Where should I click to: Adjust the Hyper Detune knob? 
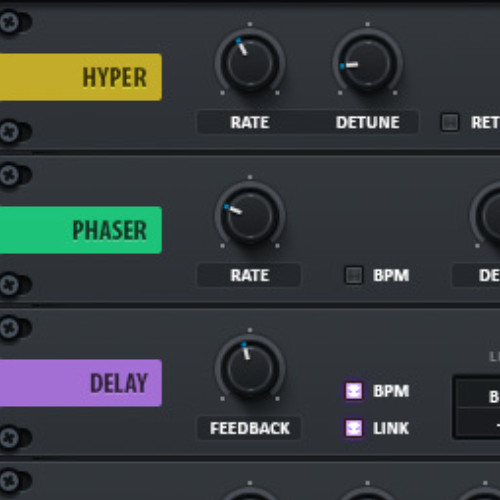pyautogui.click(x=367, y=62)
